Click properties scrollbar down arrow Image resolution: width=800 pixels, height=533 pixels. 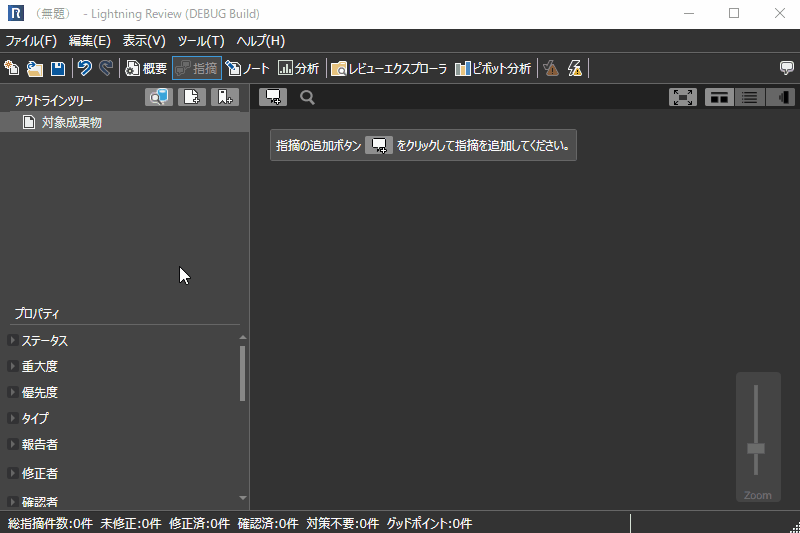[x=243, y=498]
